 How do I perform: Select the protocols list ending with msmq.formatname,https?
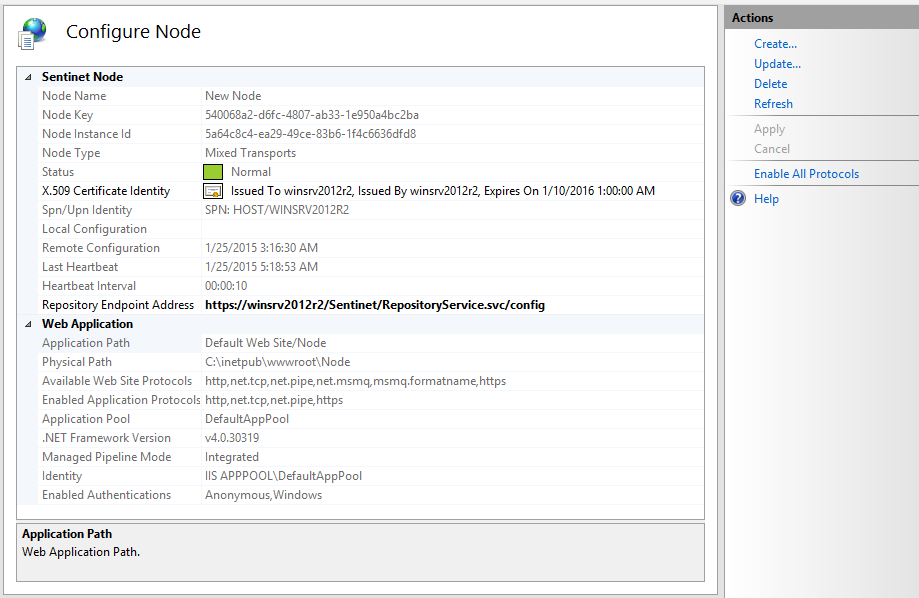355,381
